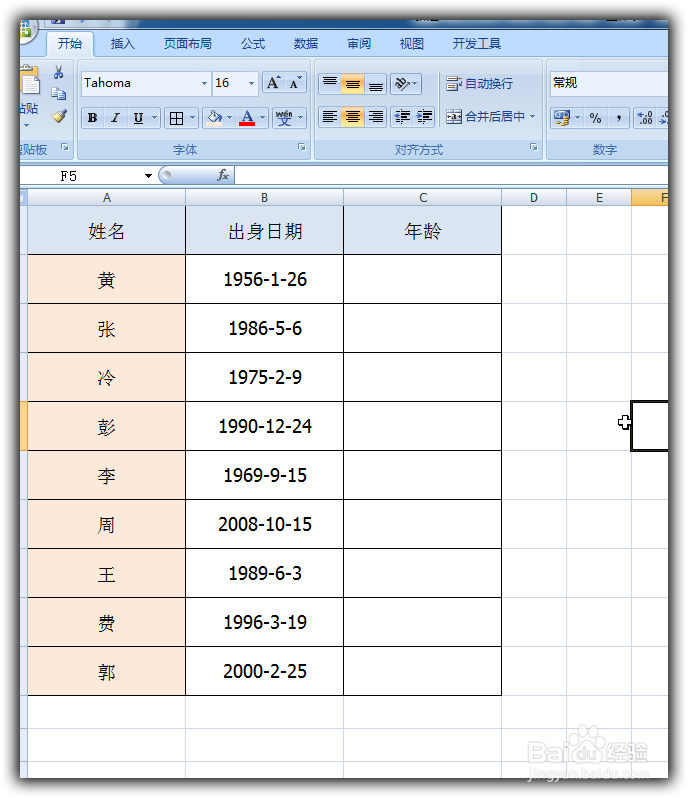The image size is (688, 798).
Task: Open 合并后居中 dropdown arrow
Action: click(533, 117)
